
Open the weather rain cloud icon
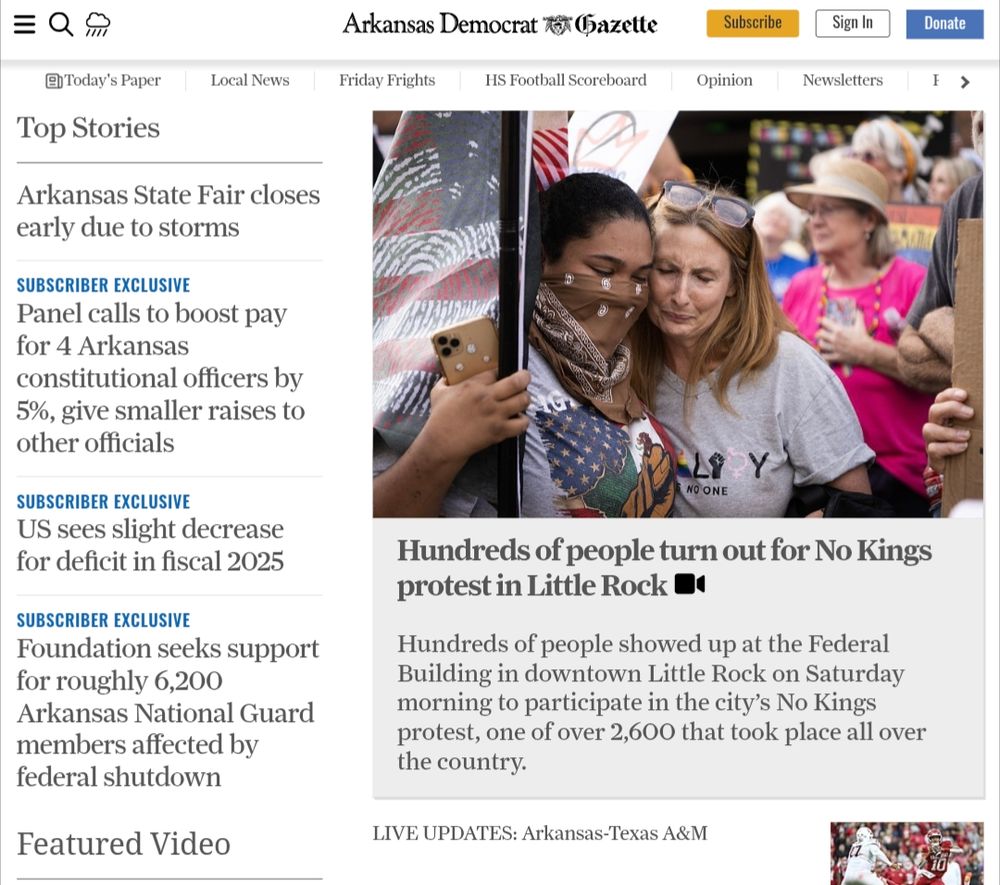coord(98,24)
